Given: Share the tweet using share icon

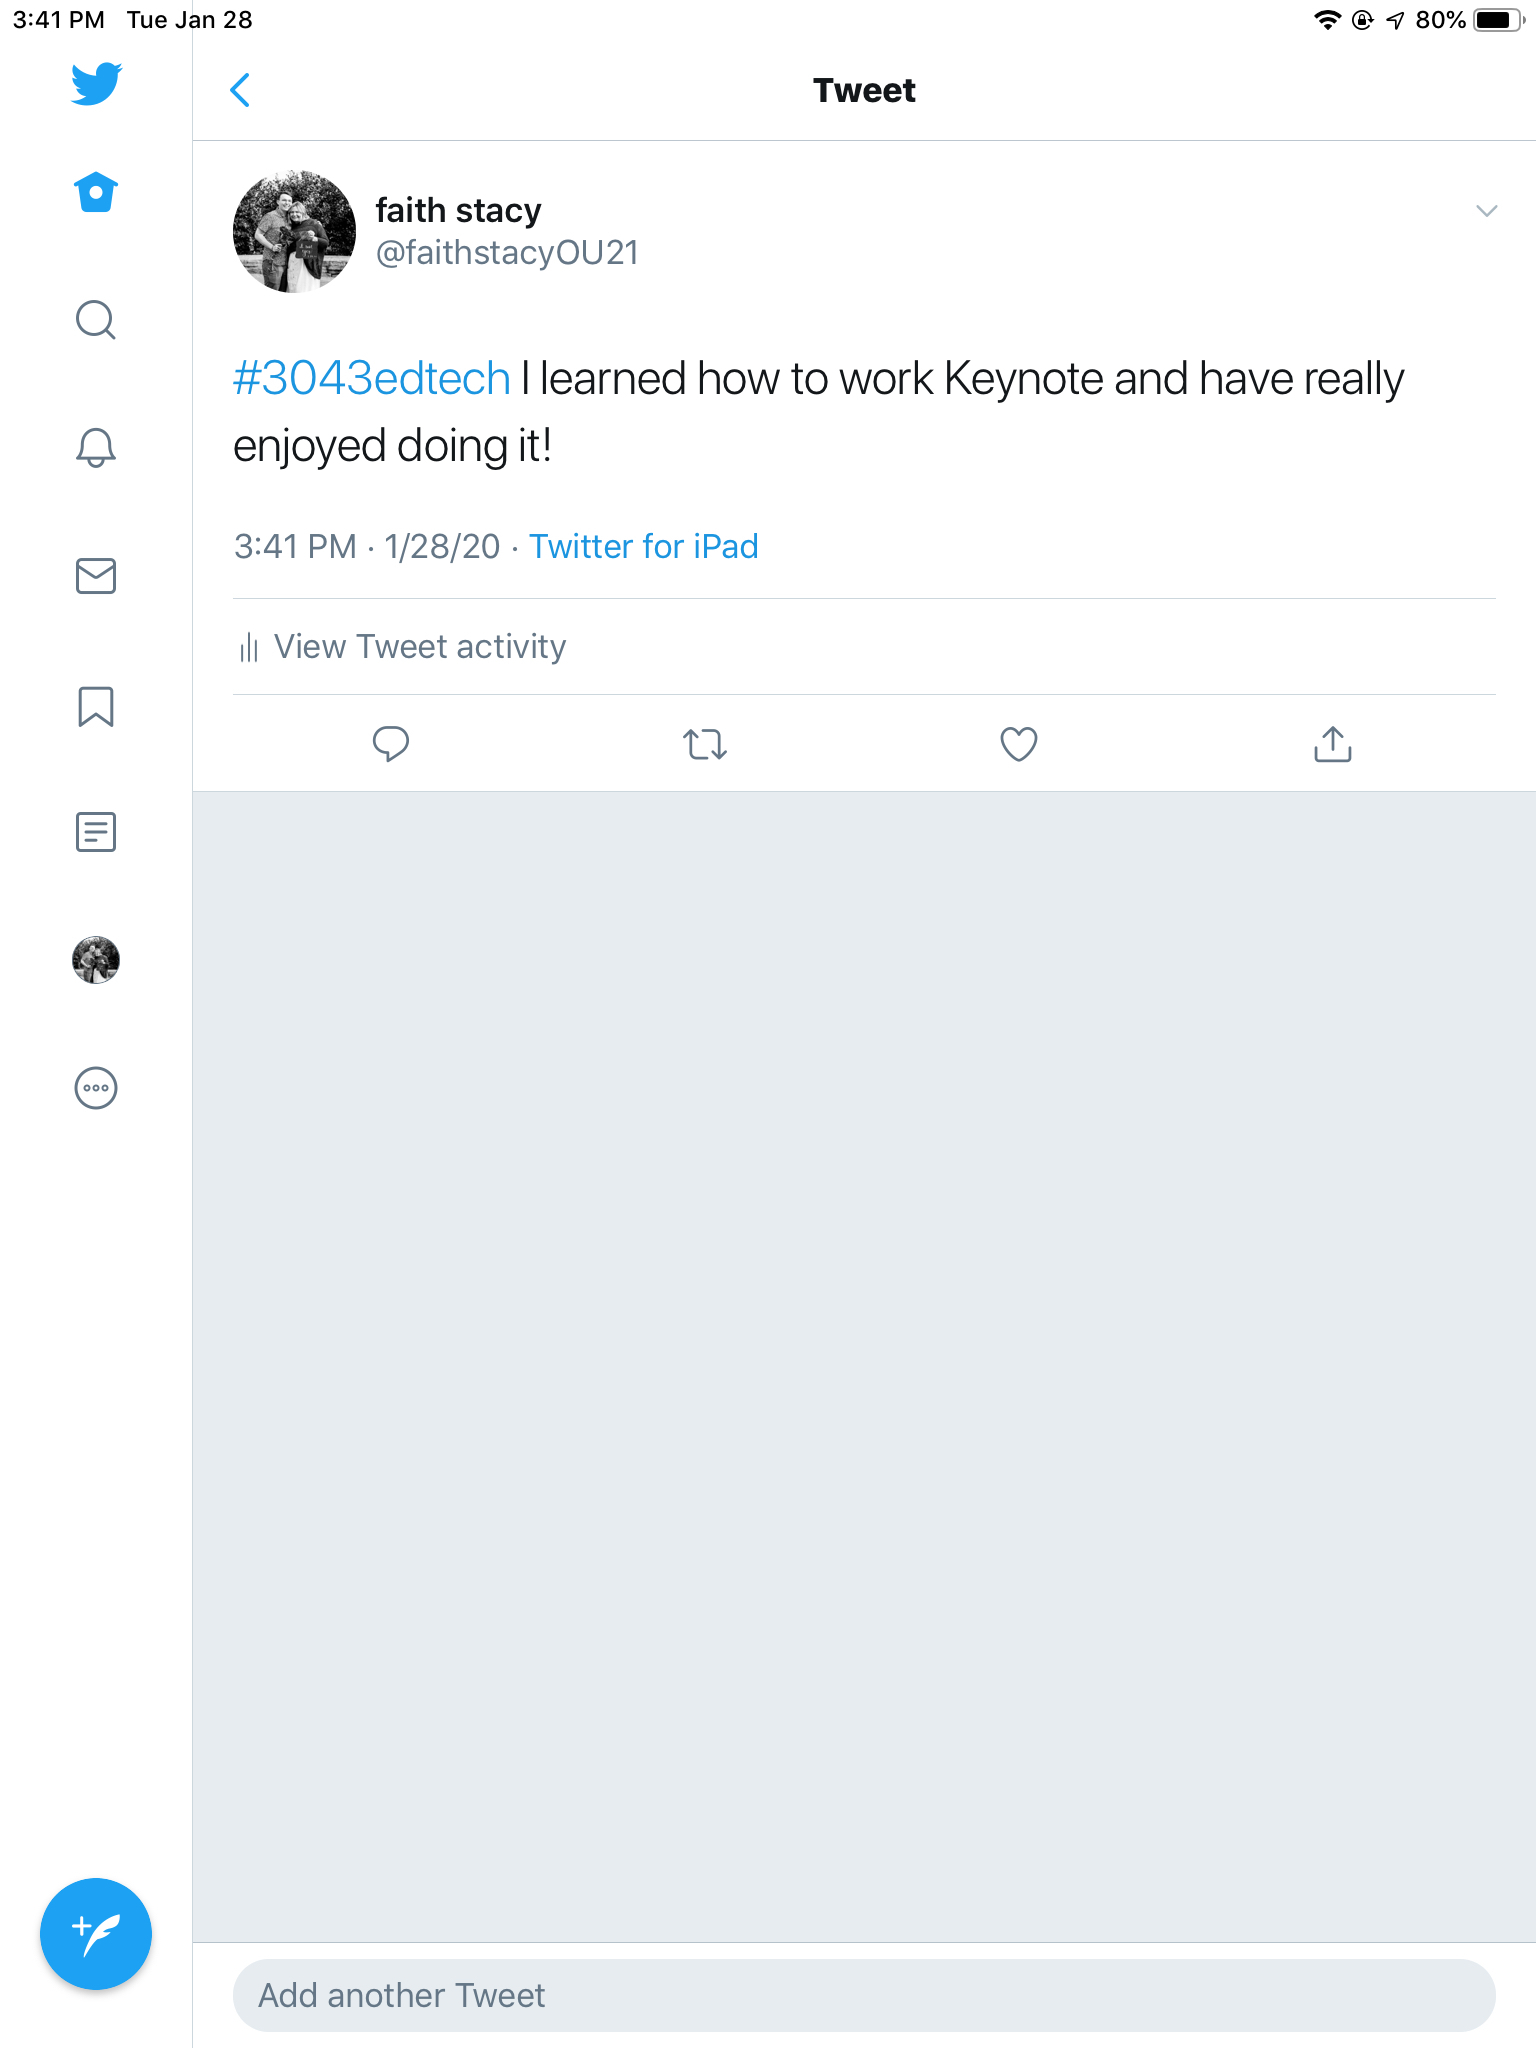Looking at the screenshot, I should [x=1332, y=744].
